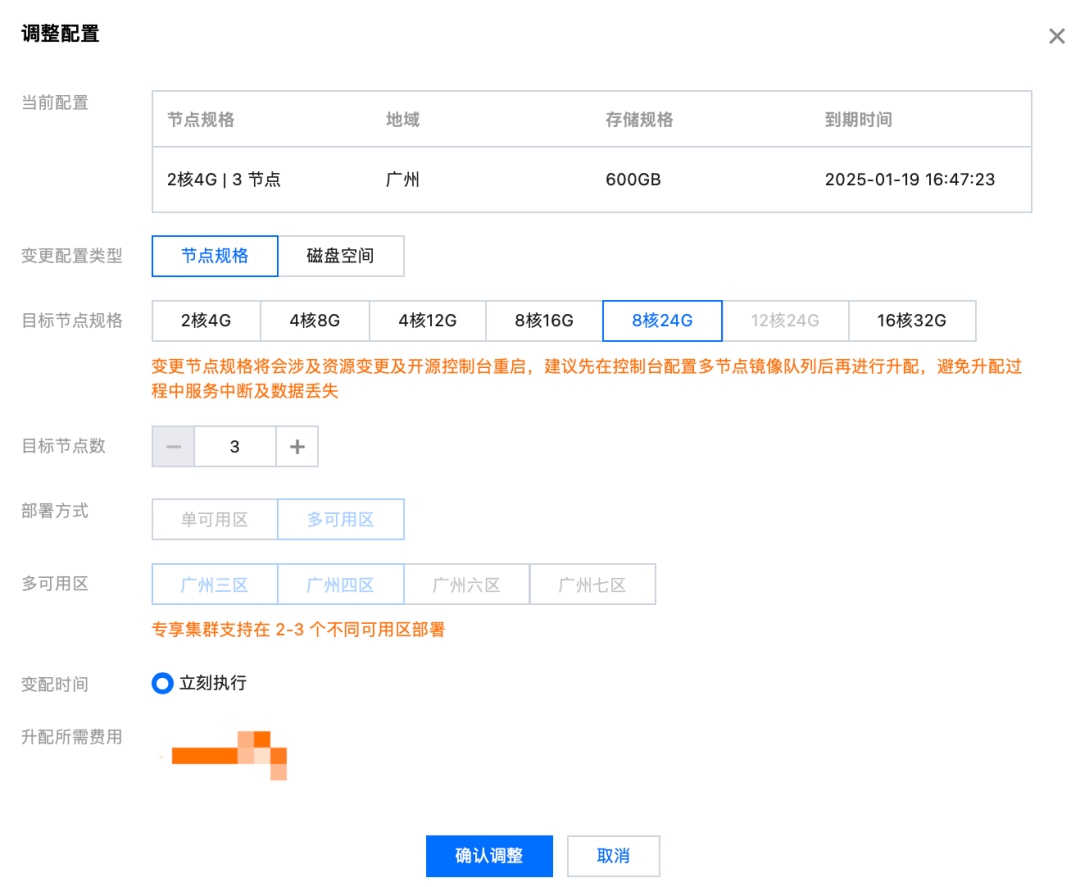Click the 广州 region cell
Viewport: 1080px width, 887px height.
(403, 180)
